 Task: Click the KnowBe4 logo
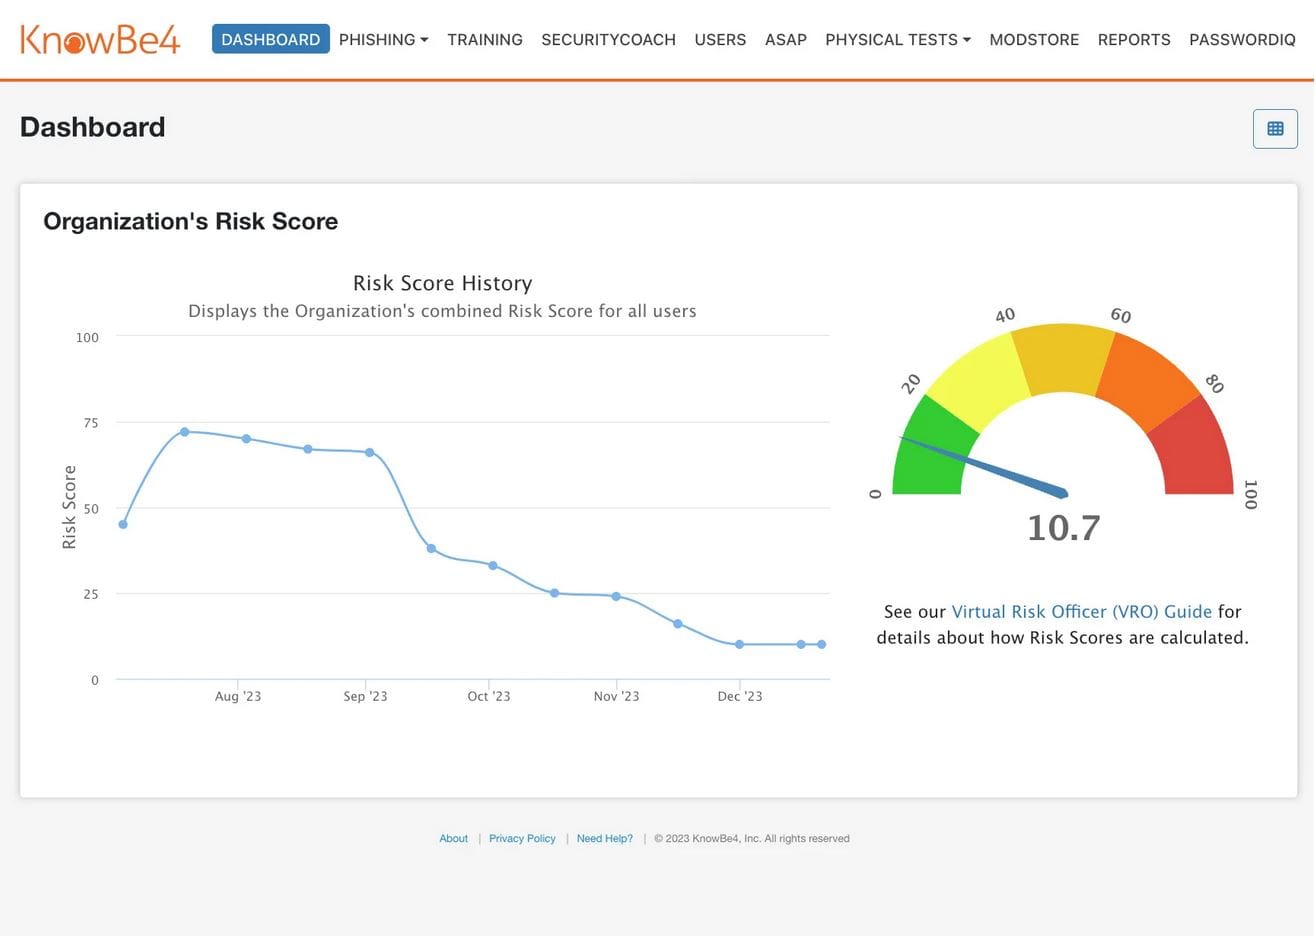(x=100, y=39)
